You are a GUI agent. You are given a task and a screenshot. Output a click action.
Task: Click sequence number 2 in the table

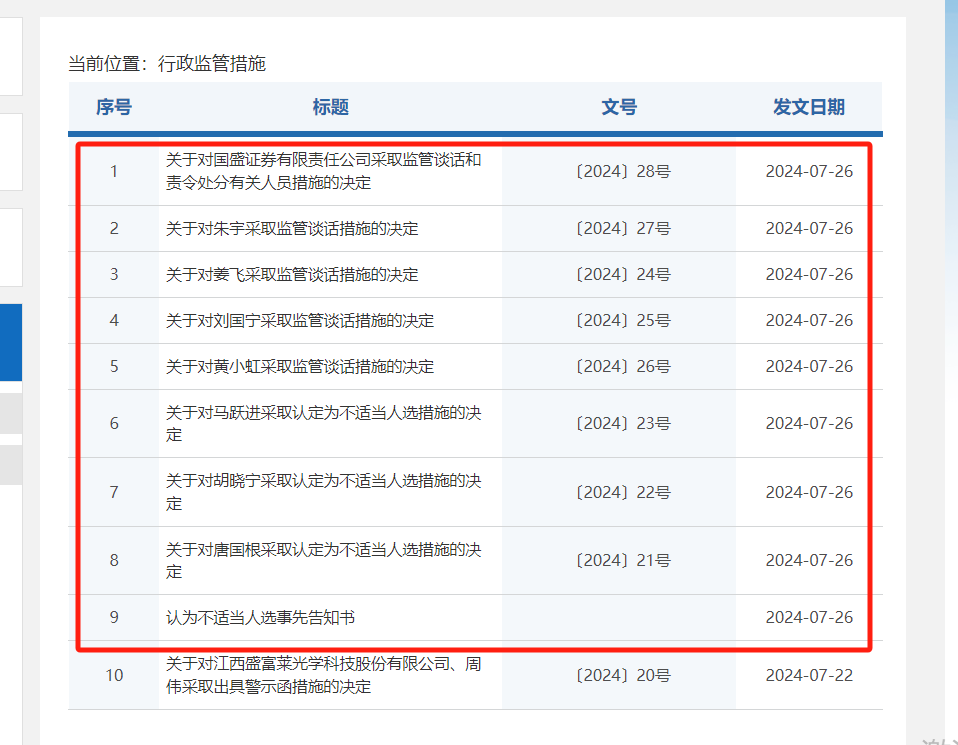coord(114,229)
